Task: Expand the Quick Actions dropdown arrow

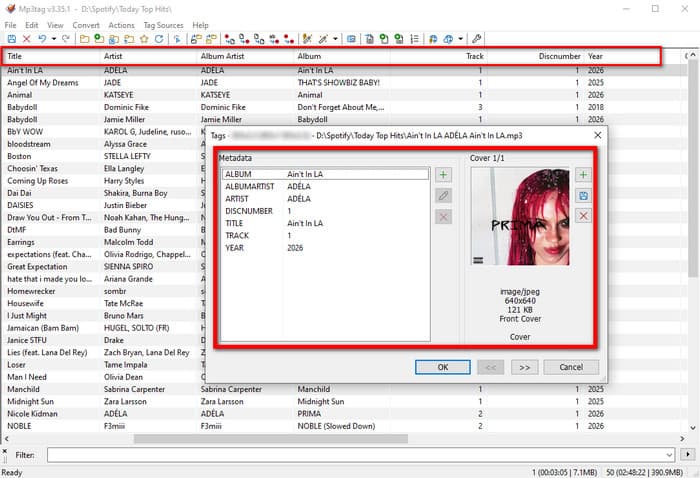Action: point(335,39)
